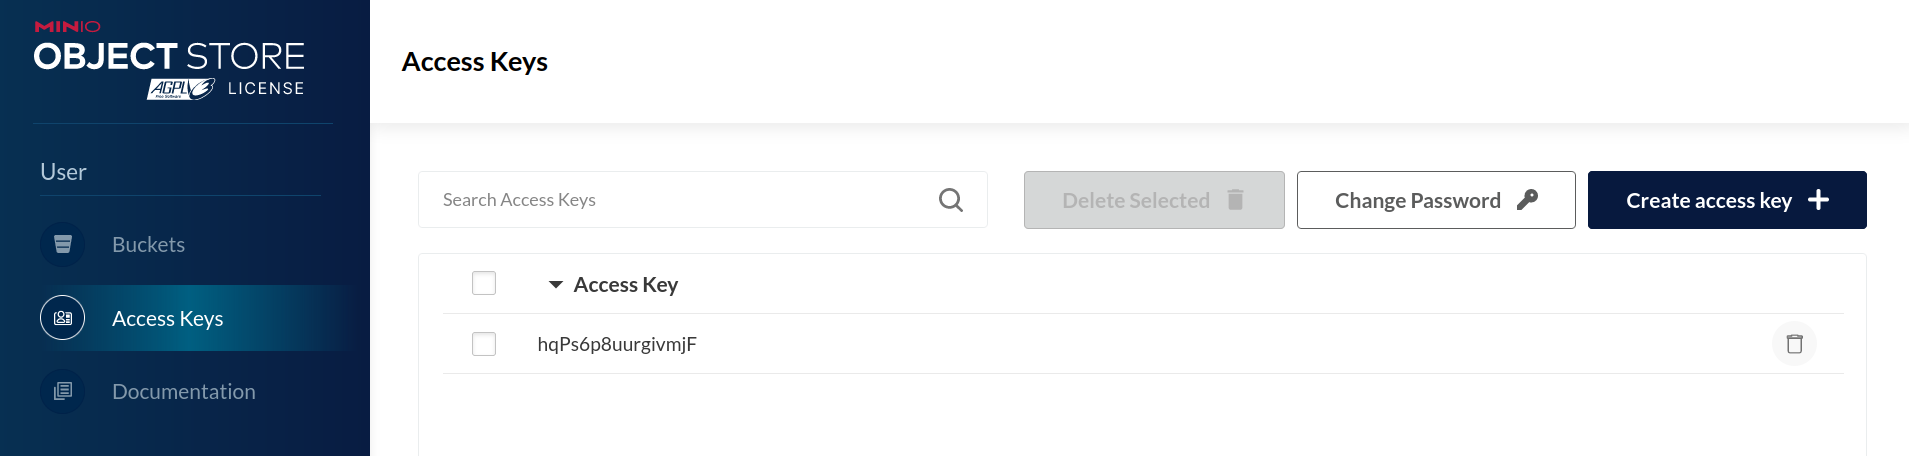Click the plus icon on Create access key
Viewport: 1909px width, 456px height.
point(1819,200)
